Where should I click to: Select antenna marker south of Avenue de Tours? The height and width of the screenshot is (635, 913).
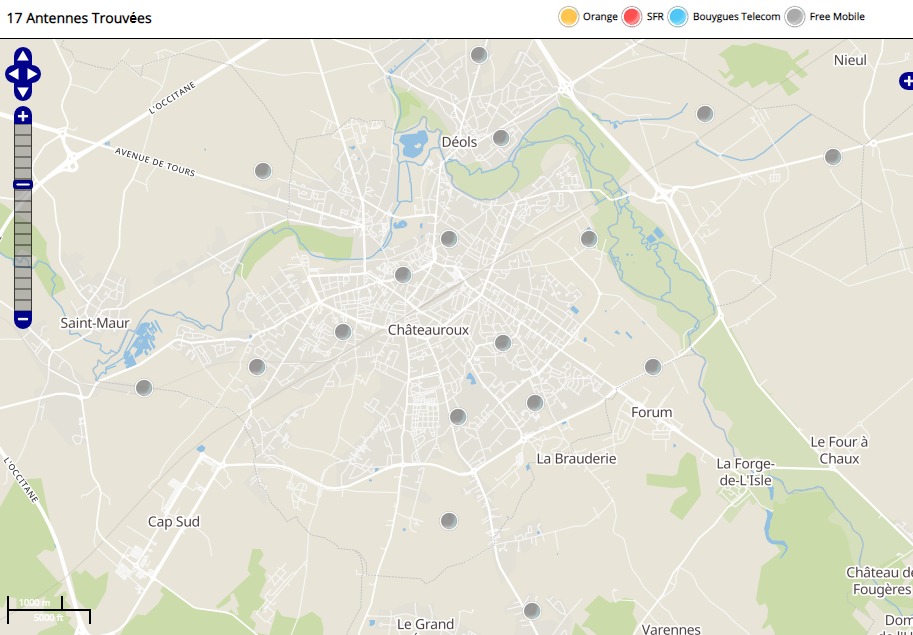tap(263, 171)
